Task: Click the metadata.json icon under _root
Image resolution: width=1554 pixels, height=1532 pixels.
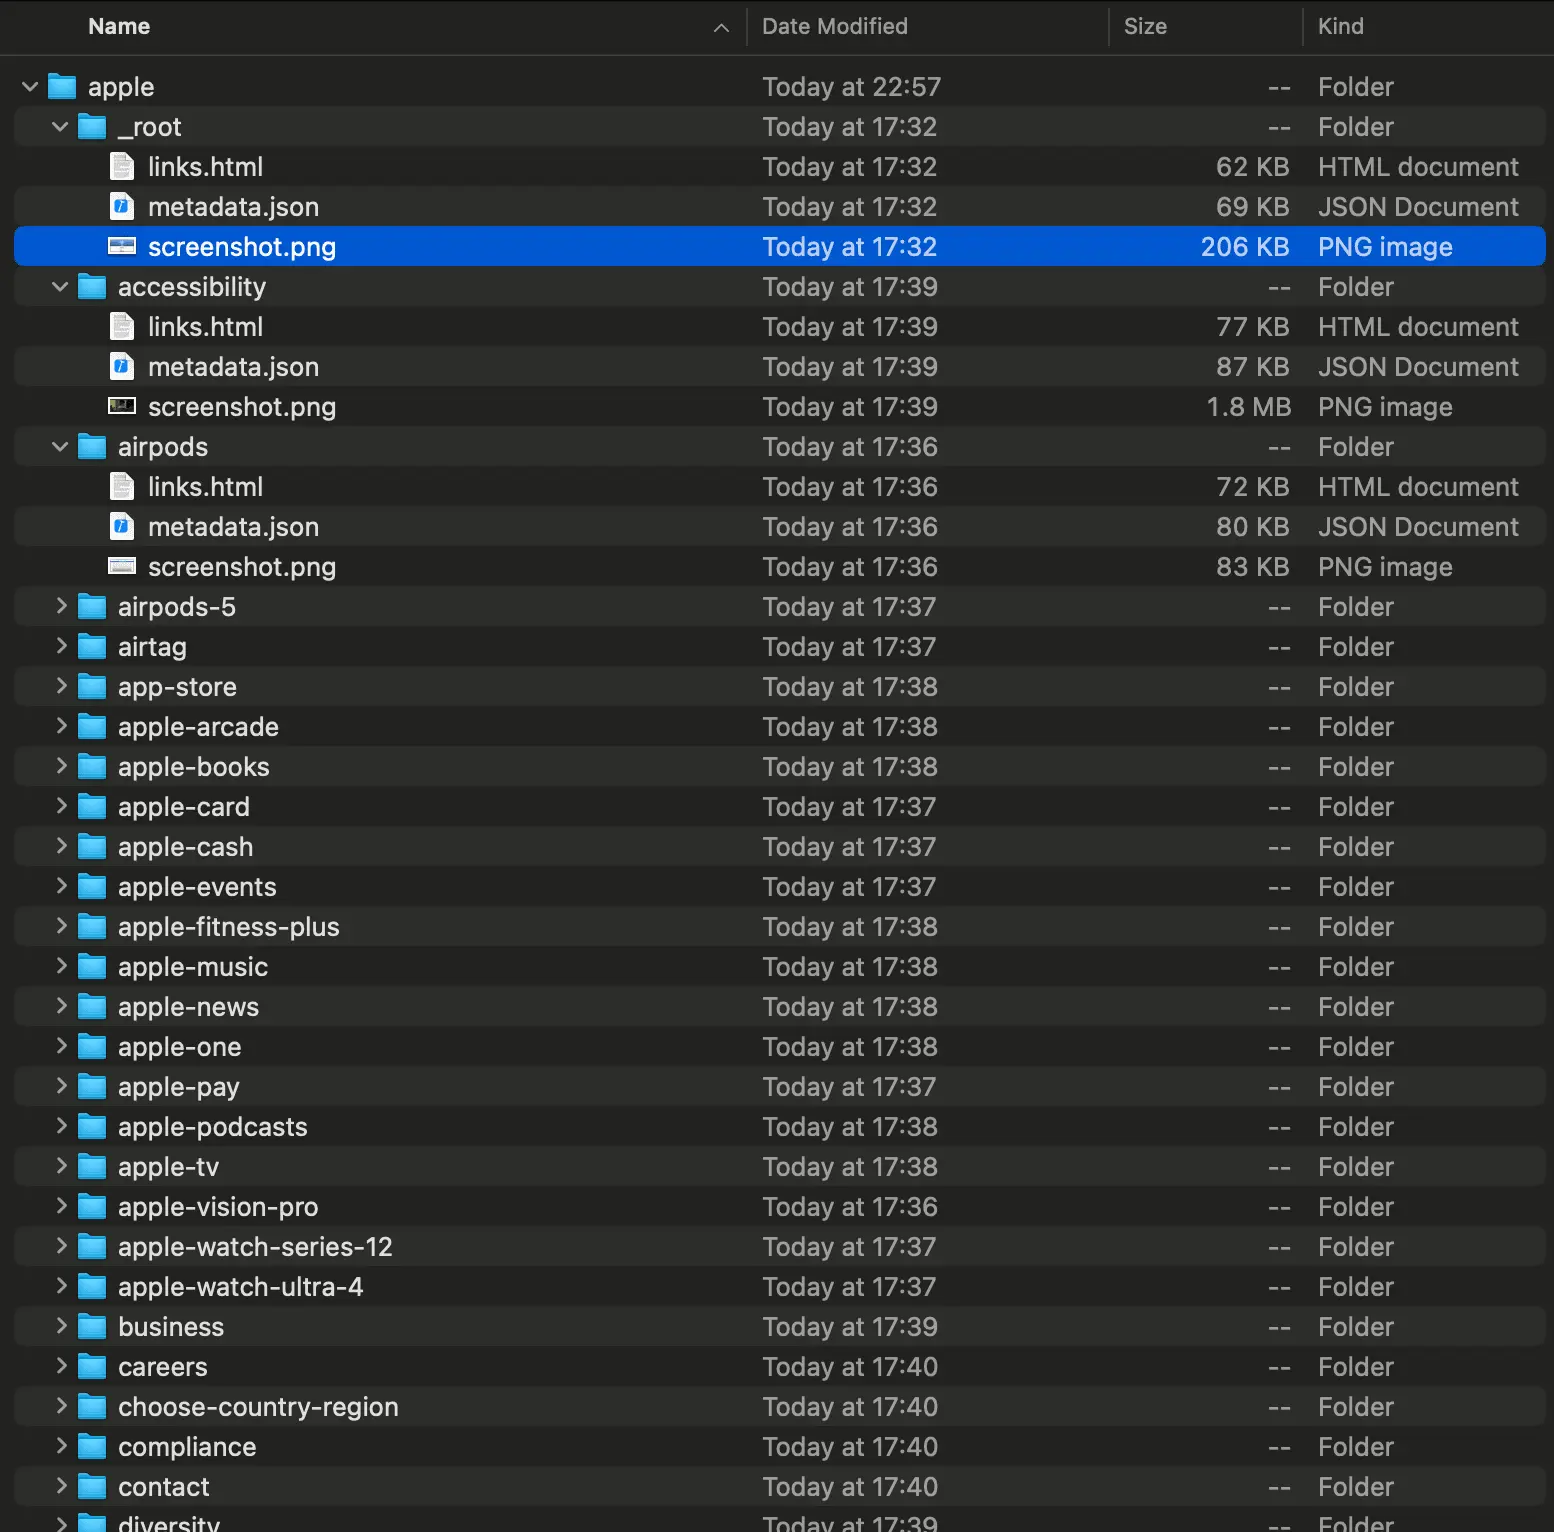Action: (122, 207)
